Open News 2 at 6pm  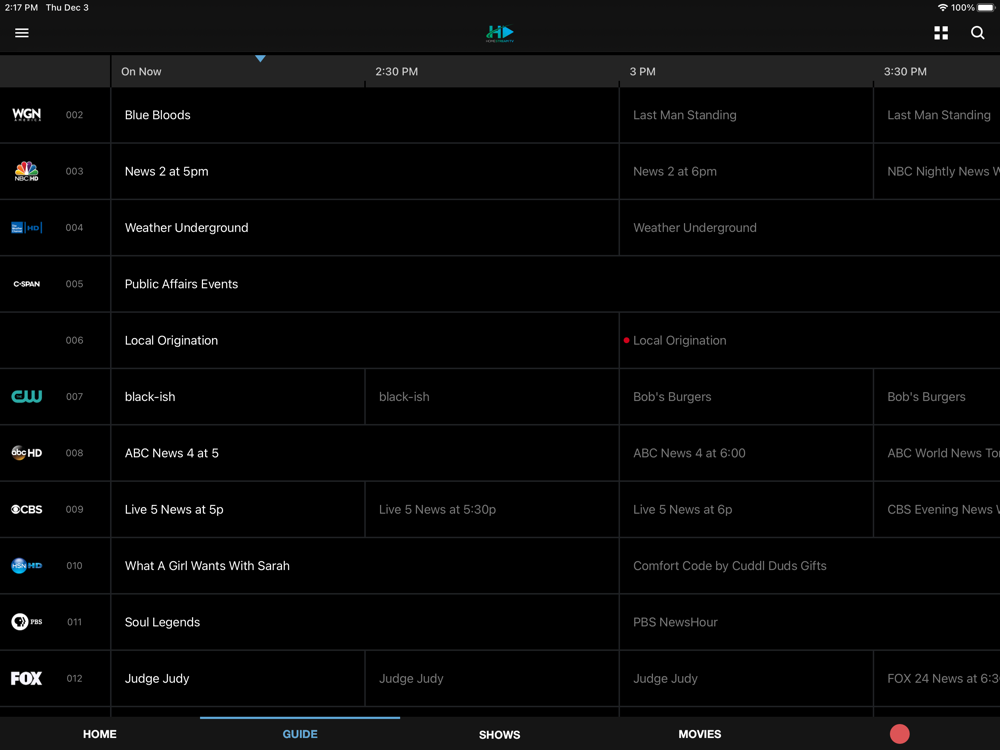(x=746, y=171)
